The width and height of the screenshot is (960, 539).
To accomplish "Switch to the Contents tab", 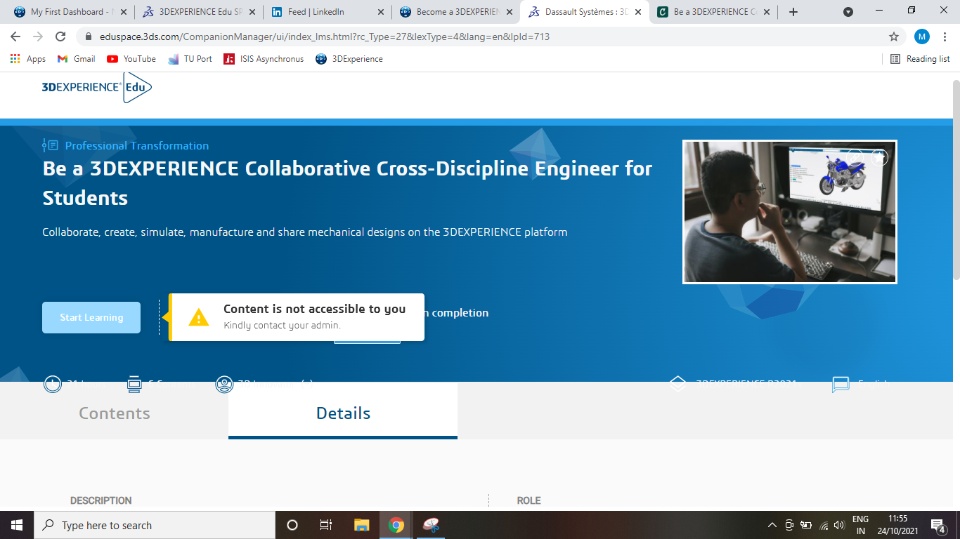I will (114, 413).
